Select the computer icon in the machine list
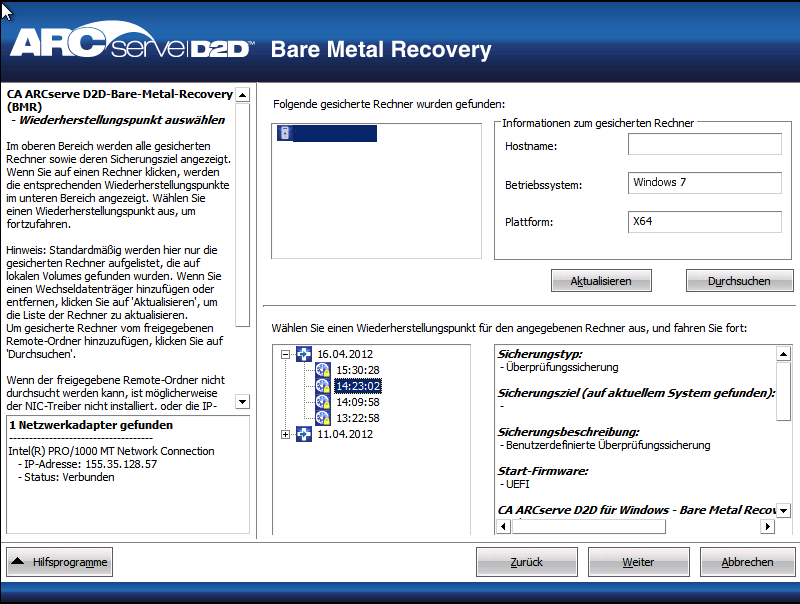The height and width of the screenshot is (604, 800). click(285, 133)
